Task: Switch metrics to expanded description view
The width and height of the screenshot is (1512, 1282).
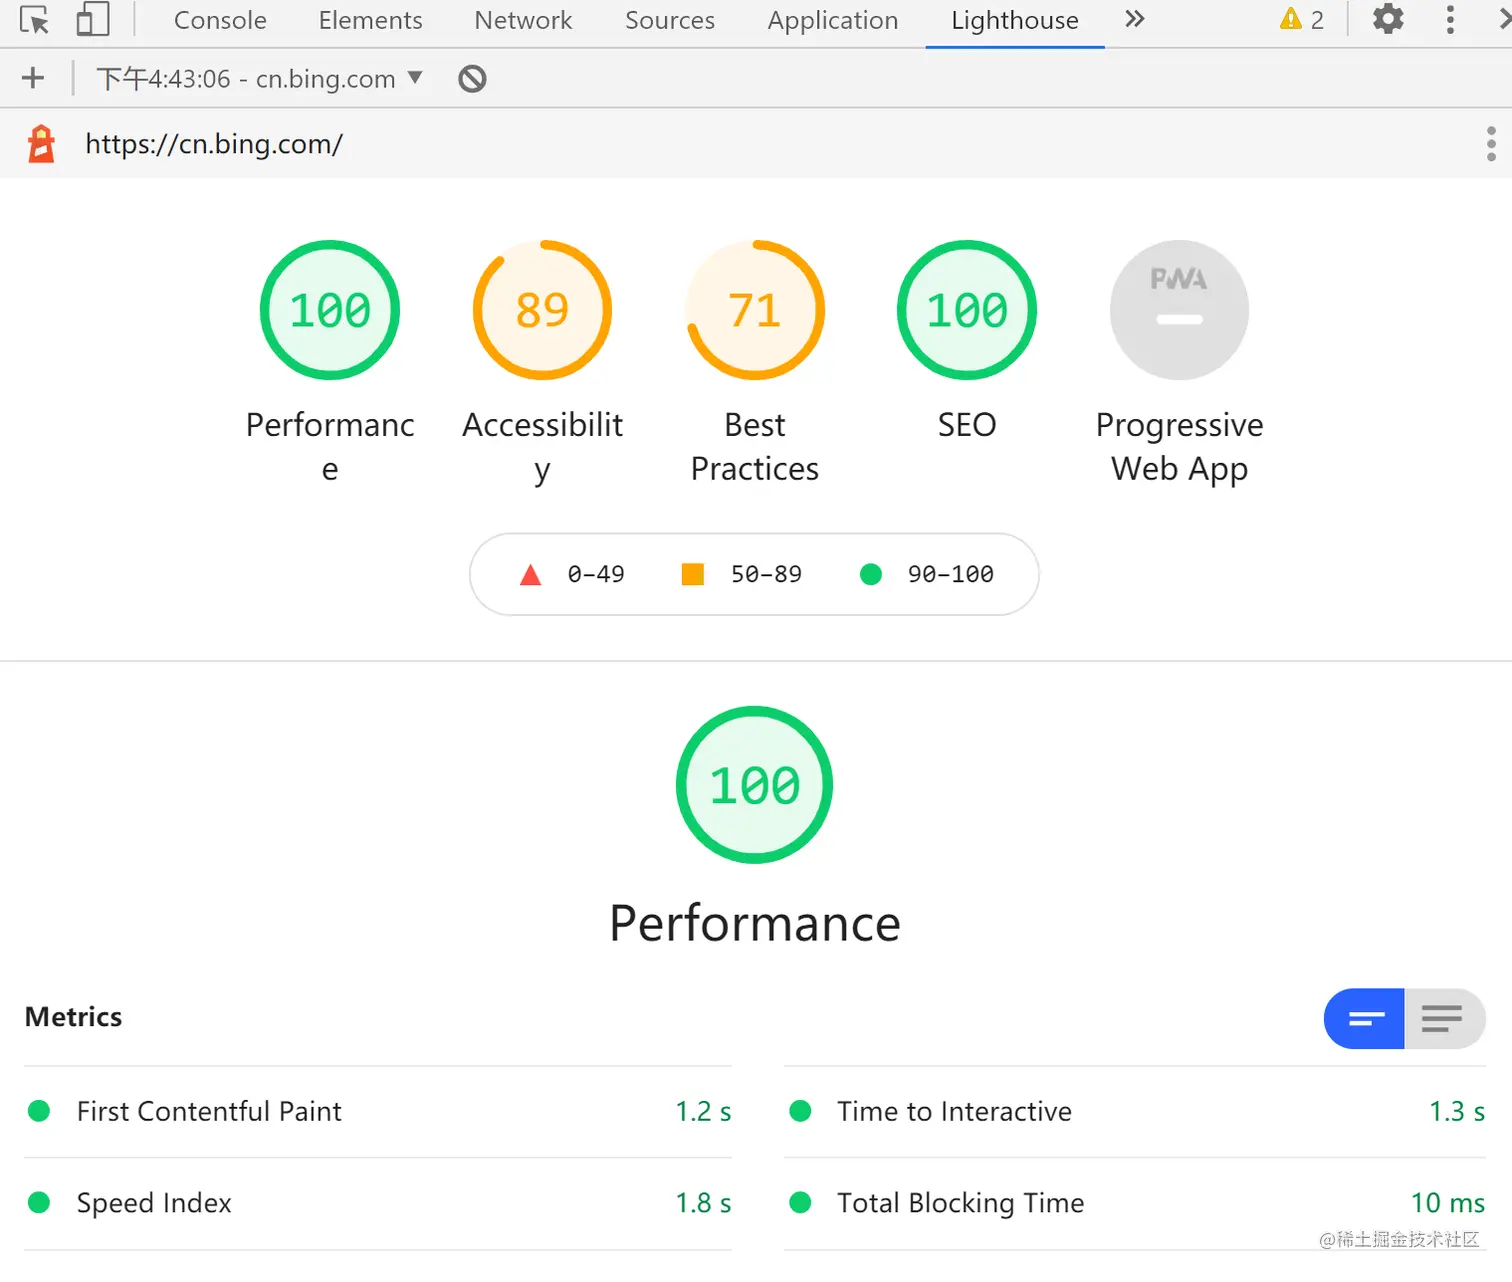Action: 1444,1019
